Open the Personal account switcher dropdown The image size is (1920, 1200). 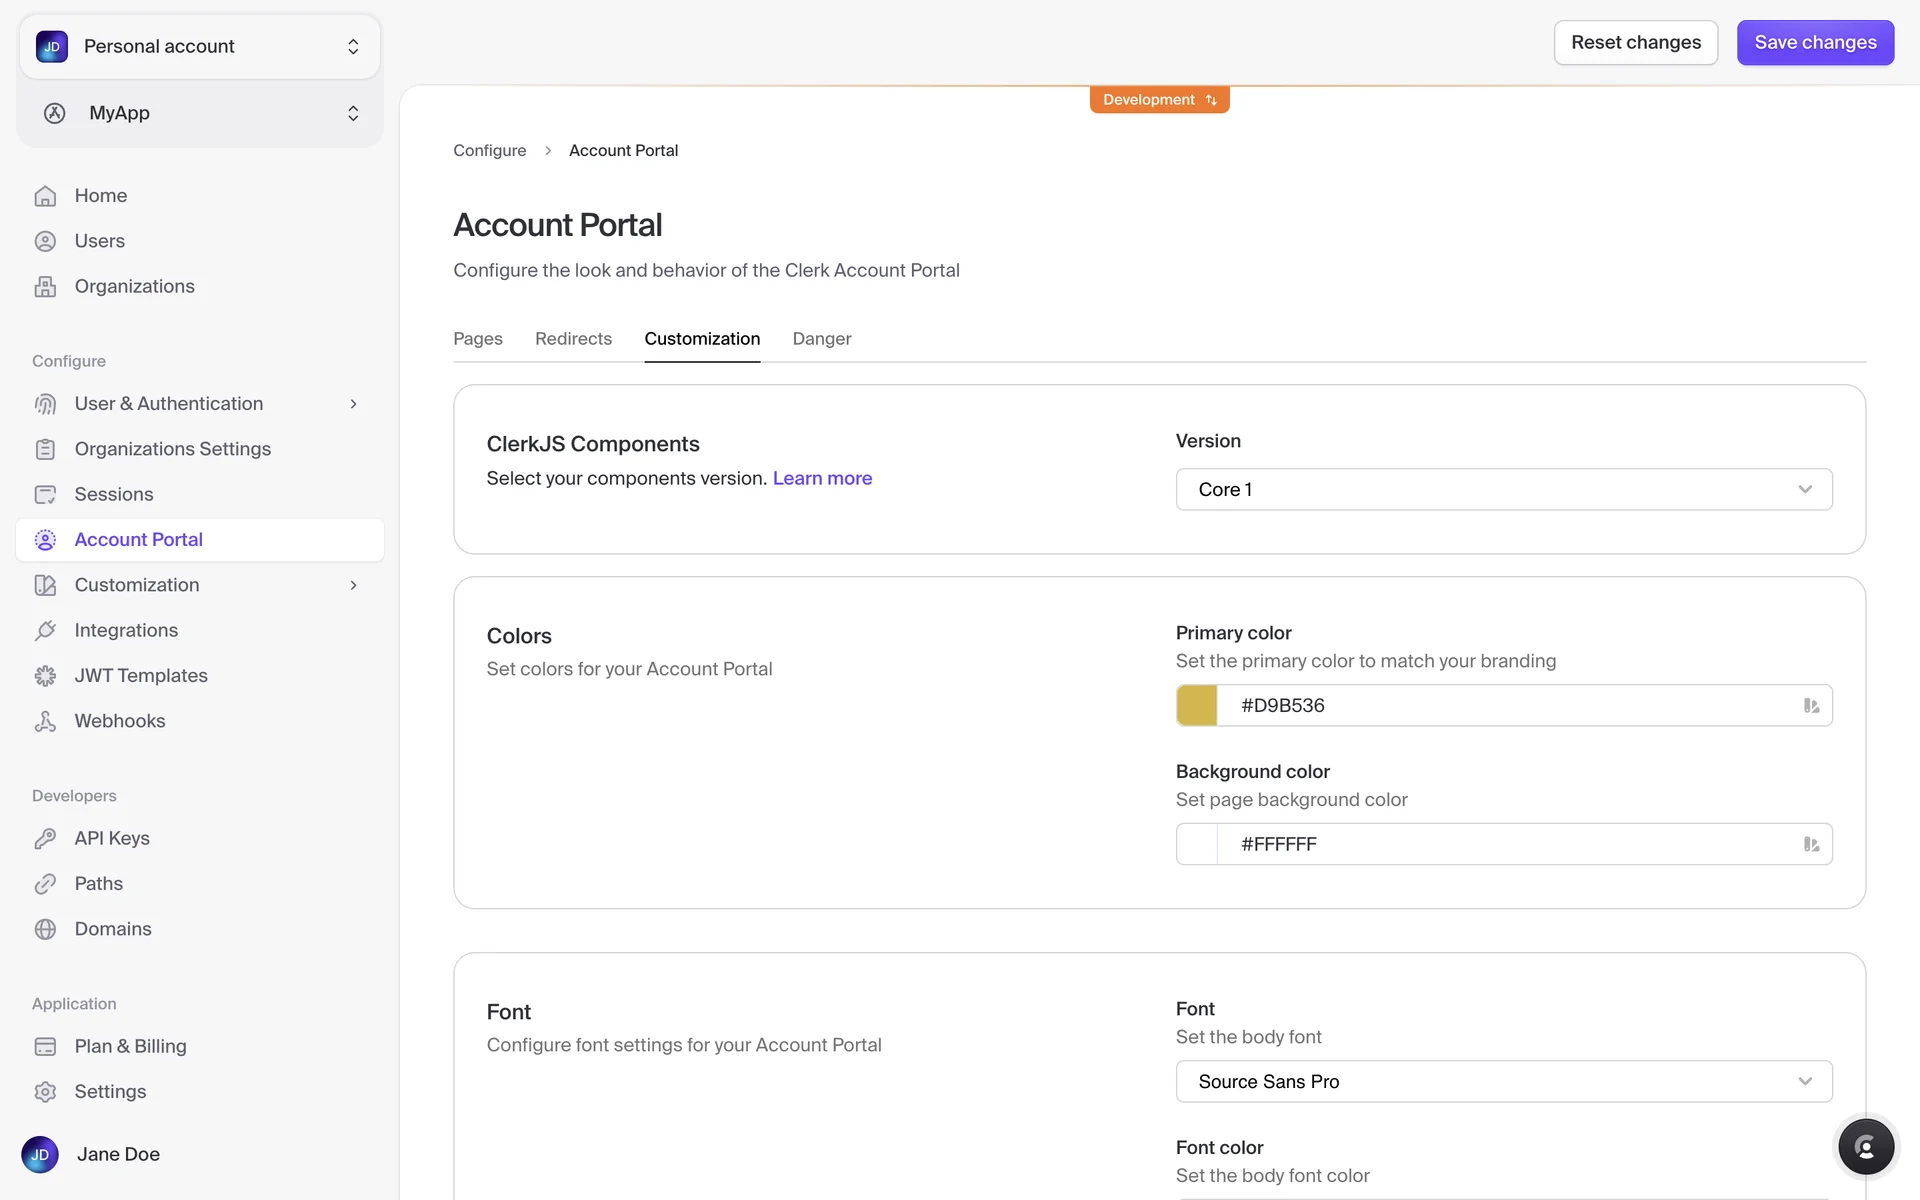pos(199,47)
